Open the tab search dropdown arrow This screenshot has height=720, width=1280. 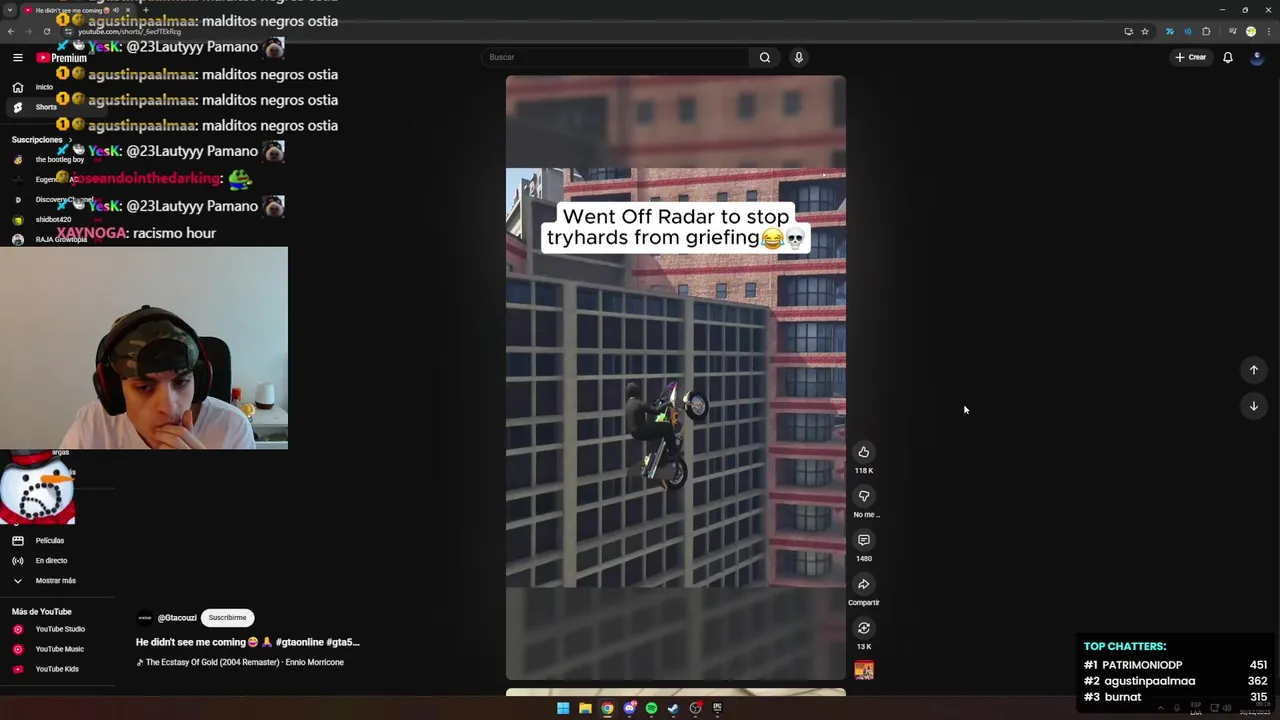[10, 10]
